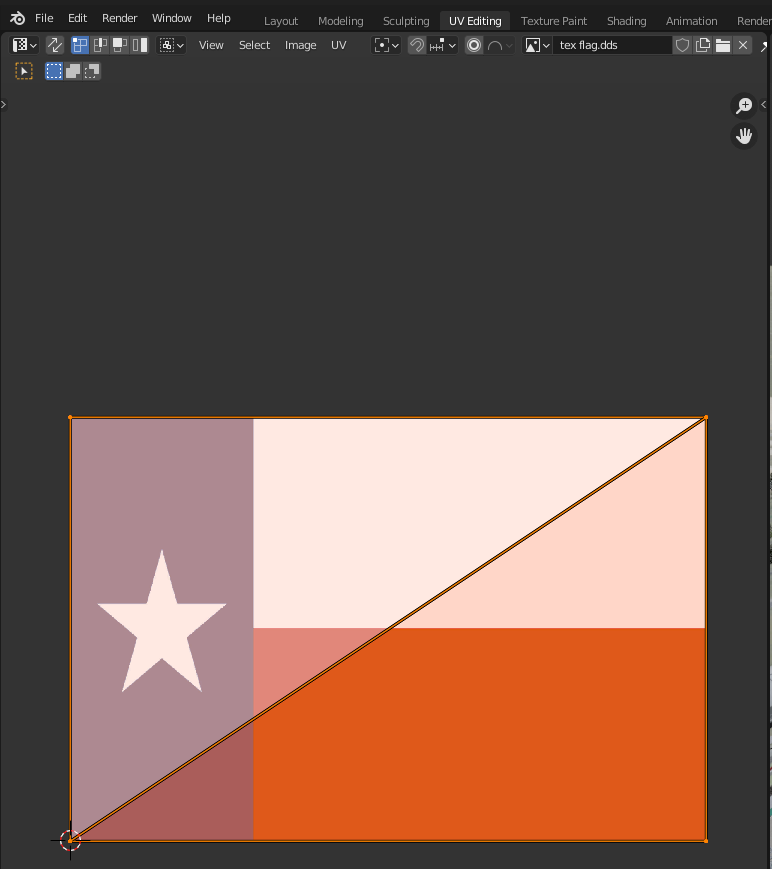Viewport: 772px width, 869px height.
Task: Toggle proportional editing
Action: 474,45
